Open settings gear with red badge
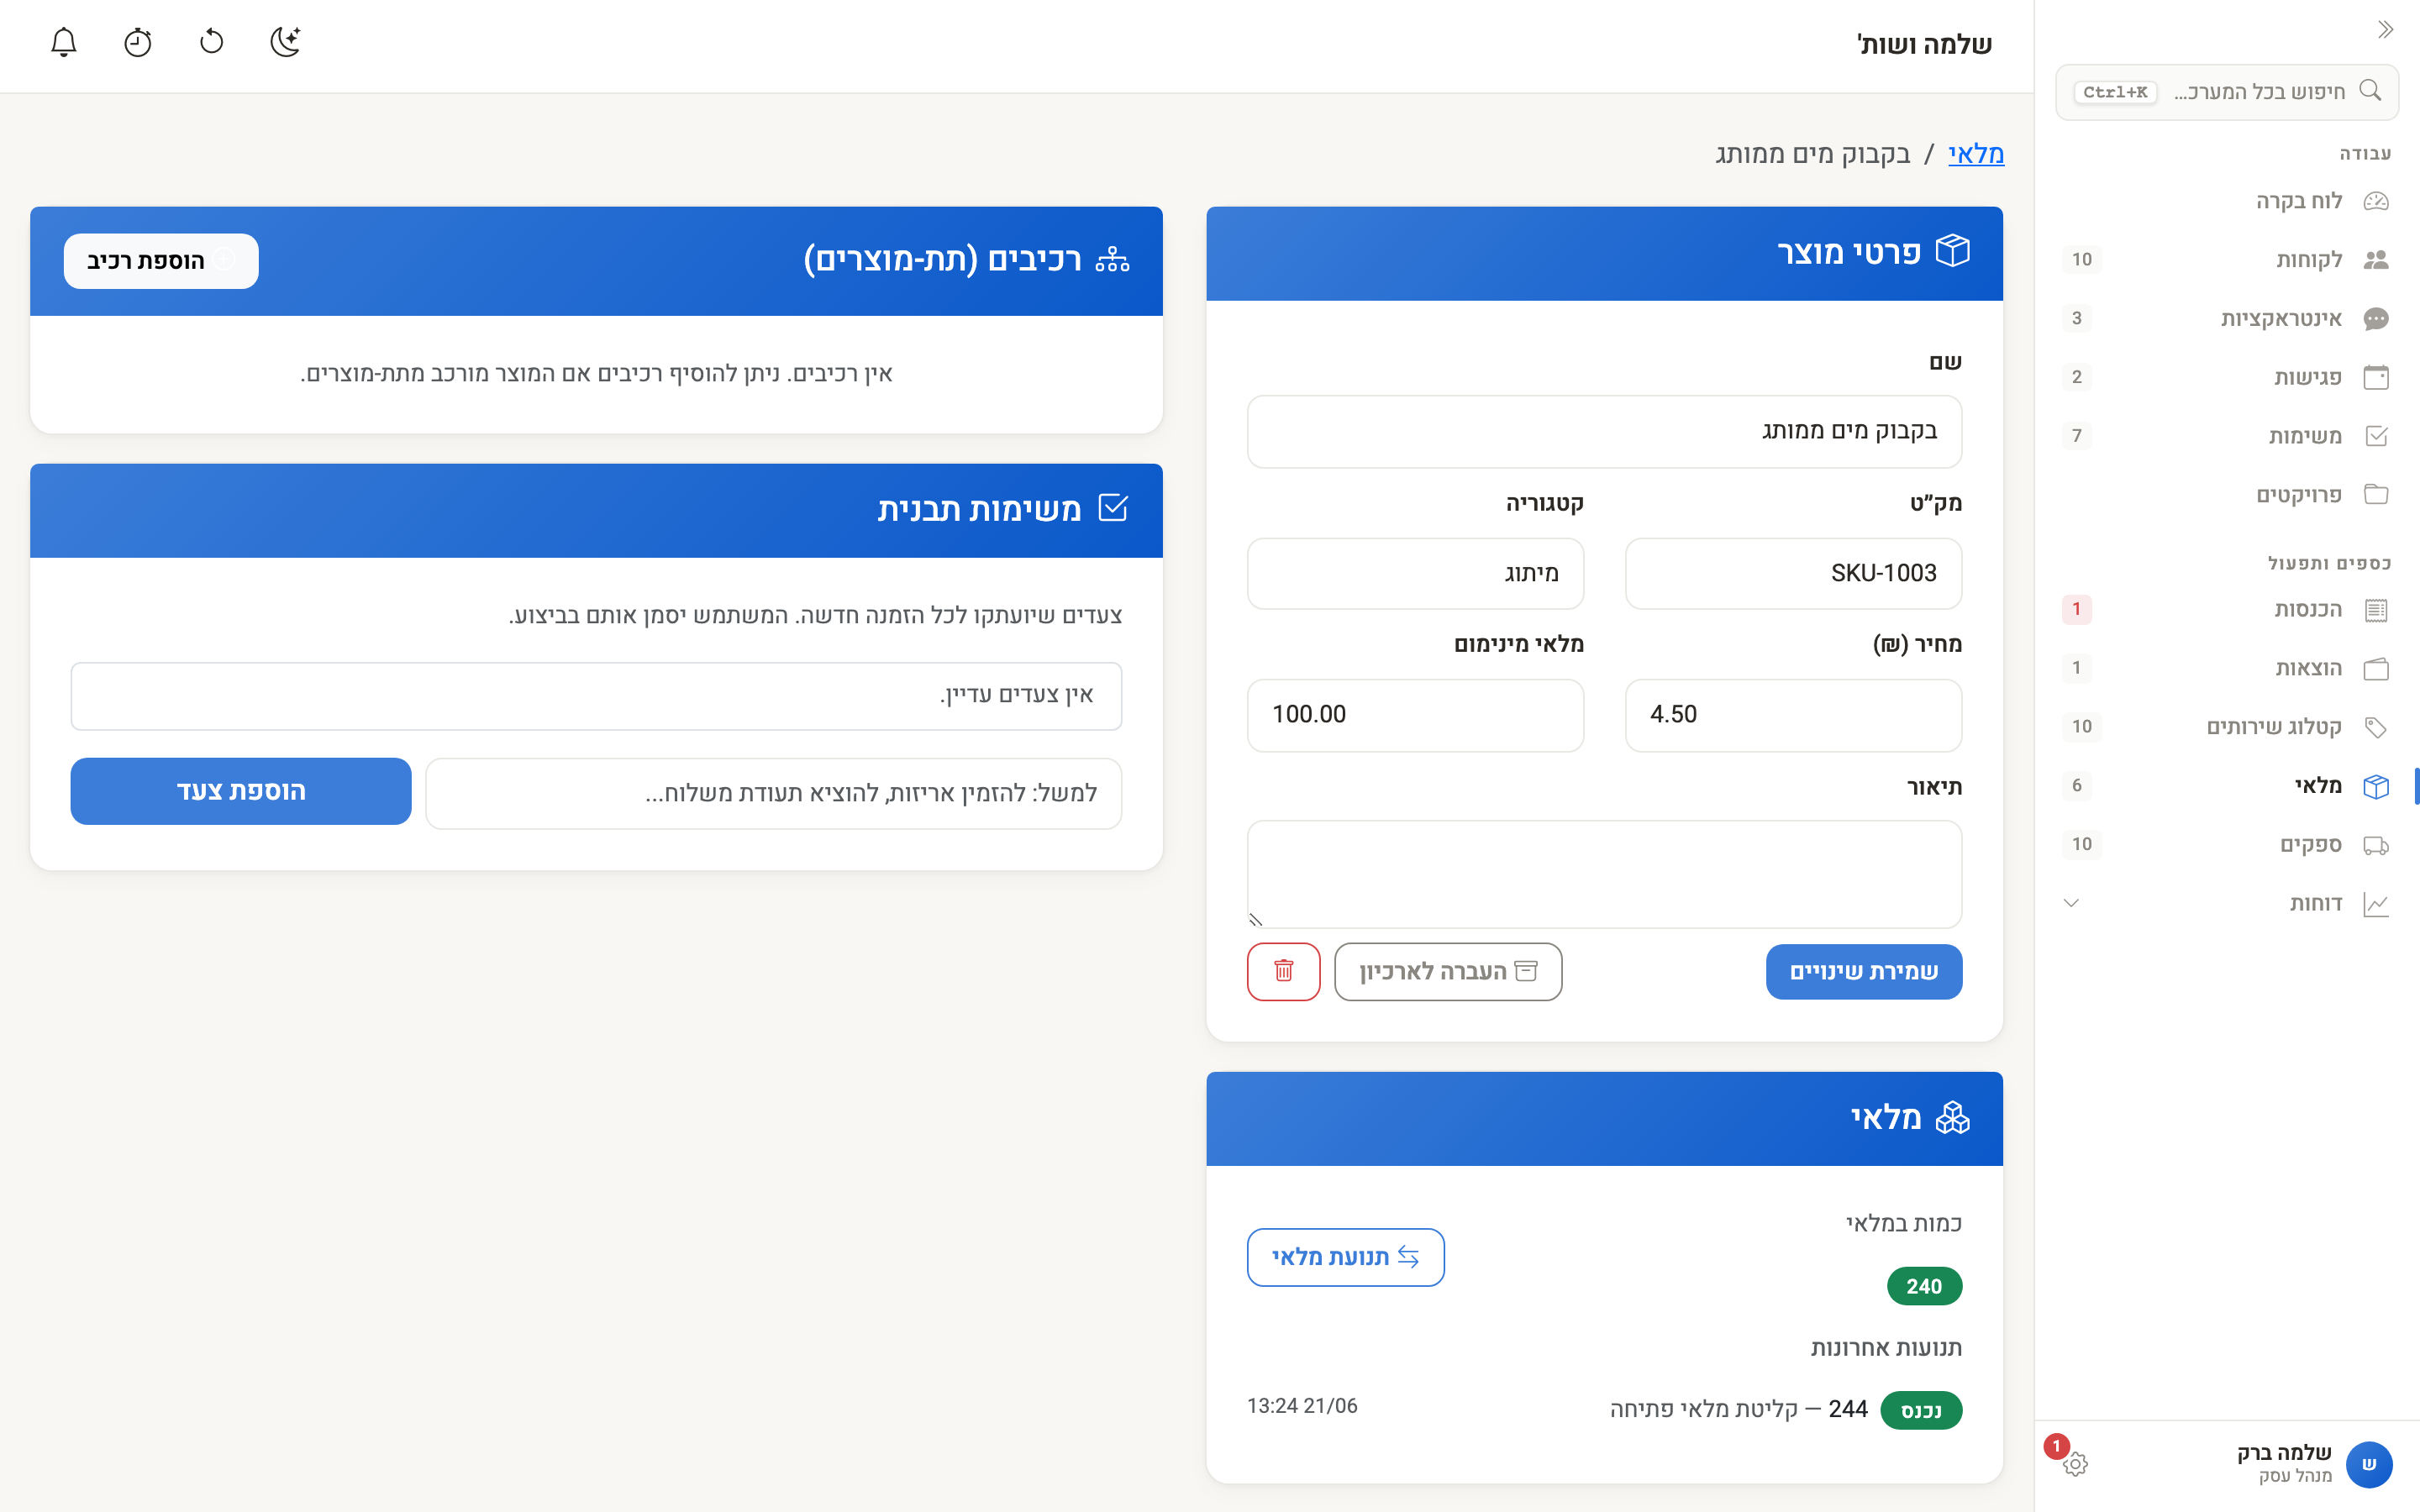This screenshot has width=2420, height=1512. coord(2075,1464)
